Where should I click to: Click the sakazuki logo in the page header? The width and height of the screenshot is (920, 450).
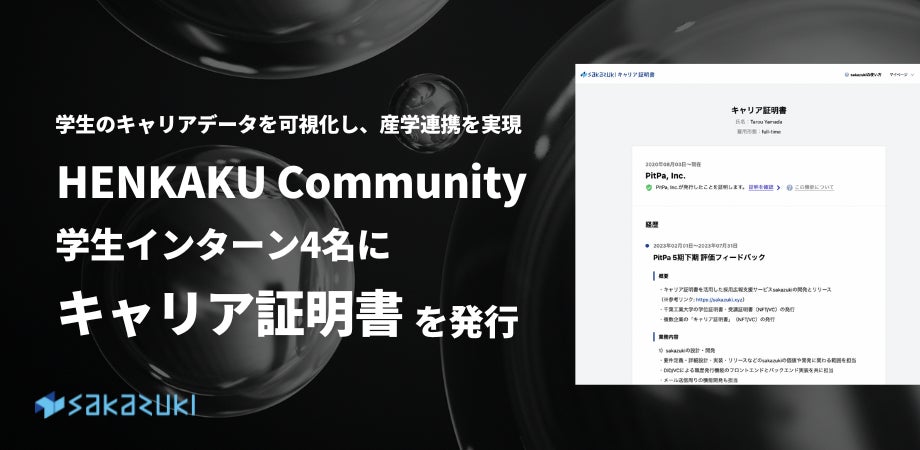617,75
